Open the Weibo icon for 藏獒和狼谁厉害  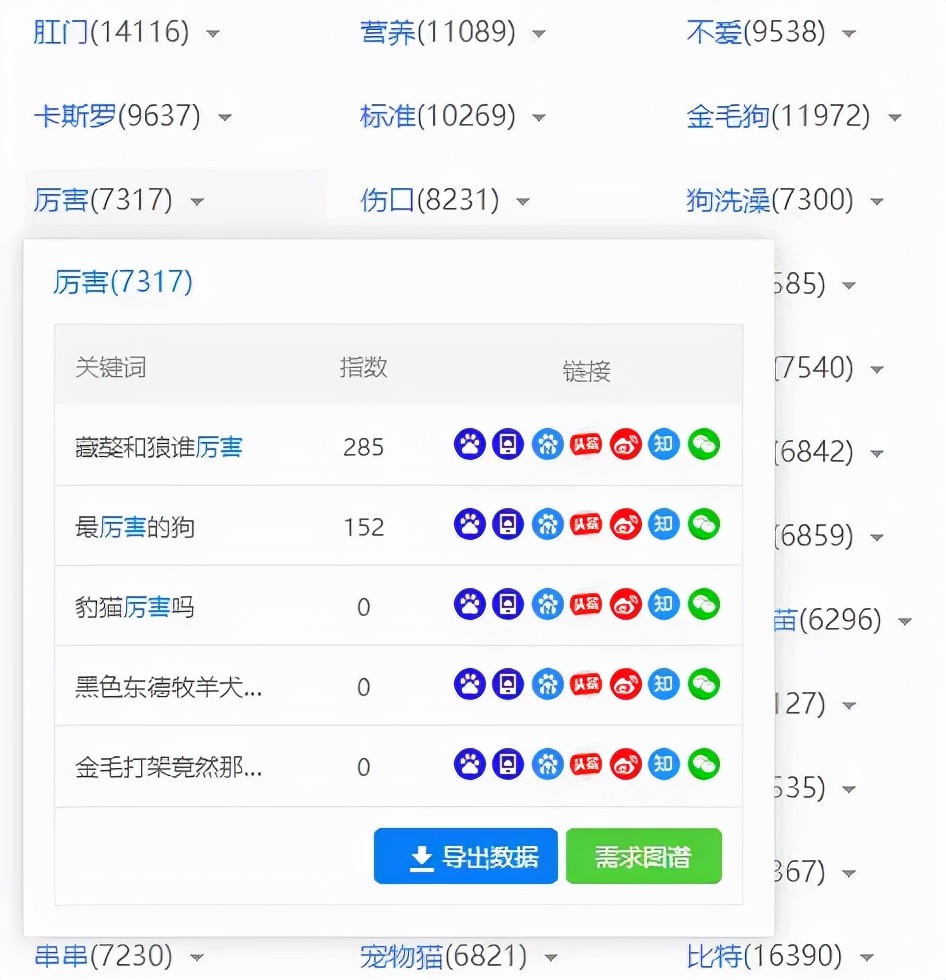(625, 443)
